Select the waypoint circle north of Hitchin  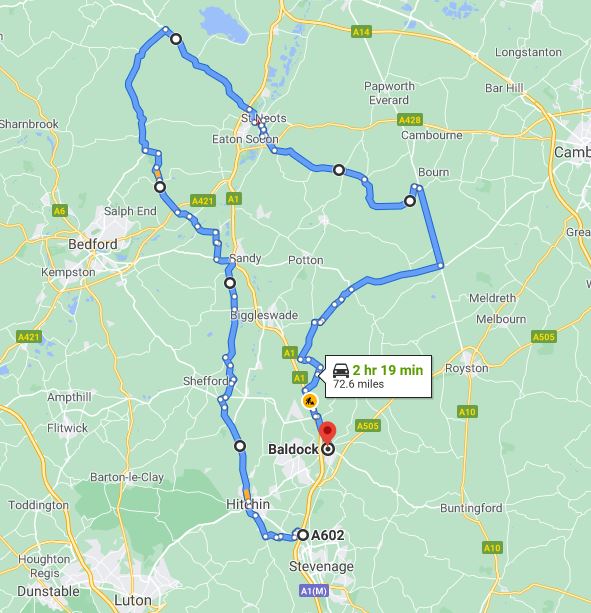pos(240,446)
